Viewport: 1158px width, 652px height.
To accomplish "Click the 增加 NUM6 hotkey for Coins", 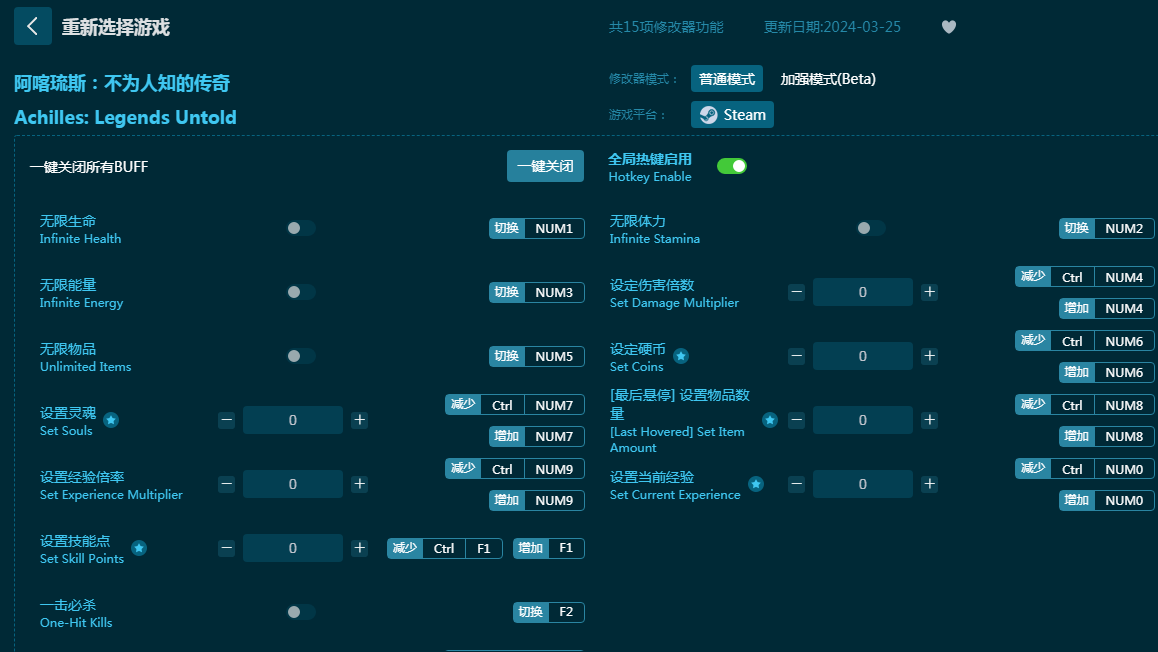I will (1106, 372).
